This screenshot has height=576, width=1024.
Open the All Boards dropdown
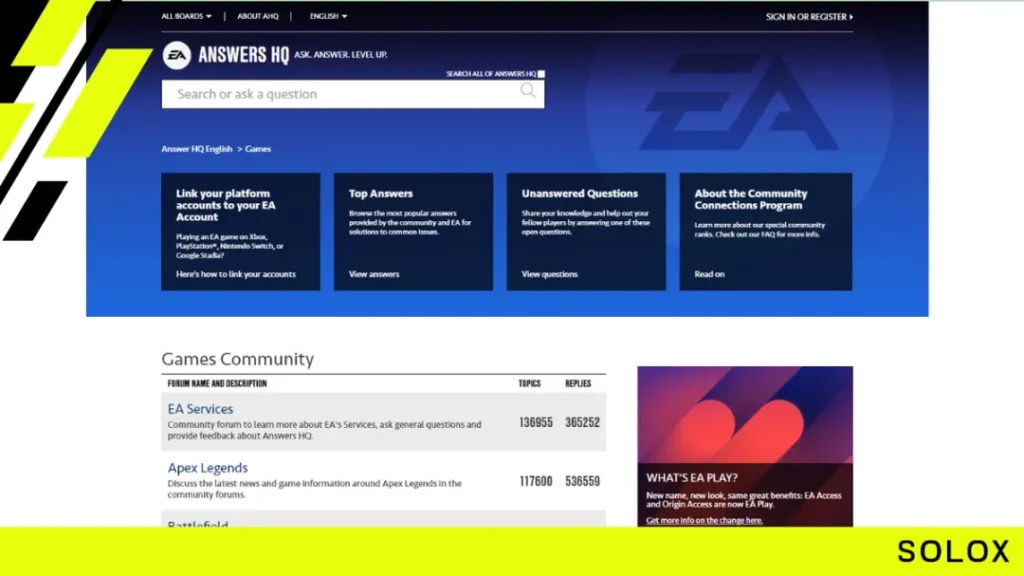click(x=186, y=16)
